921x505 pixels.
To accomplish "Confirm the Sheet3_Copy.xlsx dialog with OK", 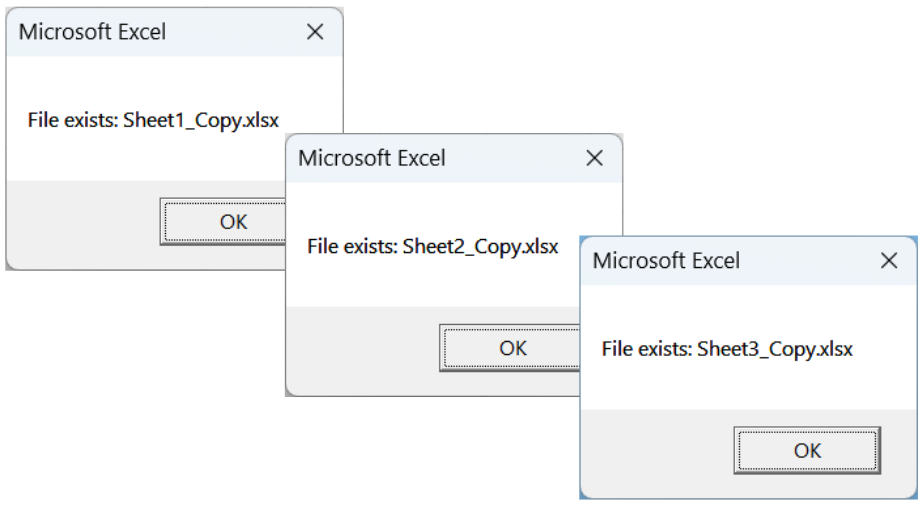I will point(807,450).
